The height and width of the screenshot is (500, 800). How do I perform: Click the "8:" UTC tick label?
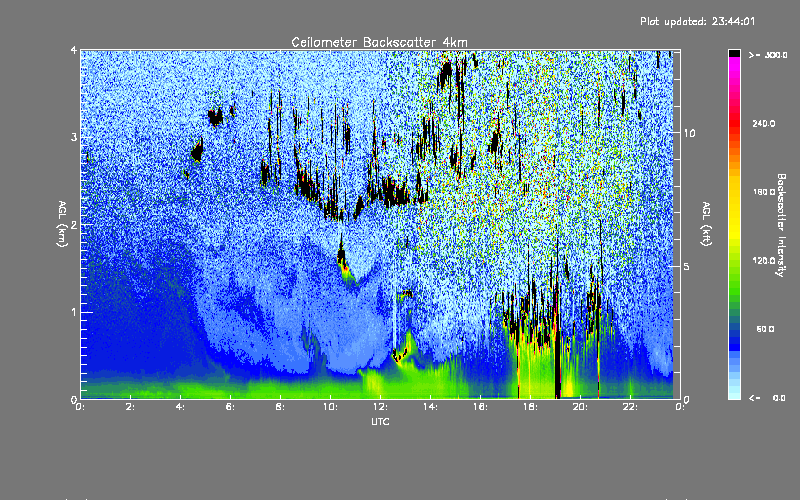pyautogui.click(x=280, y=407)
